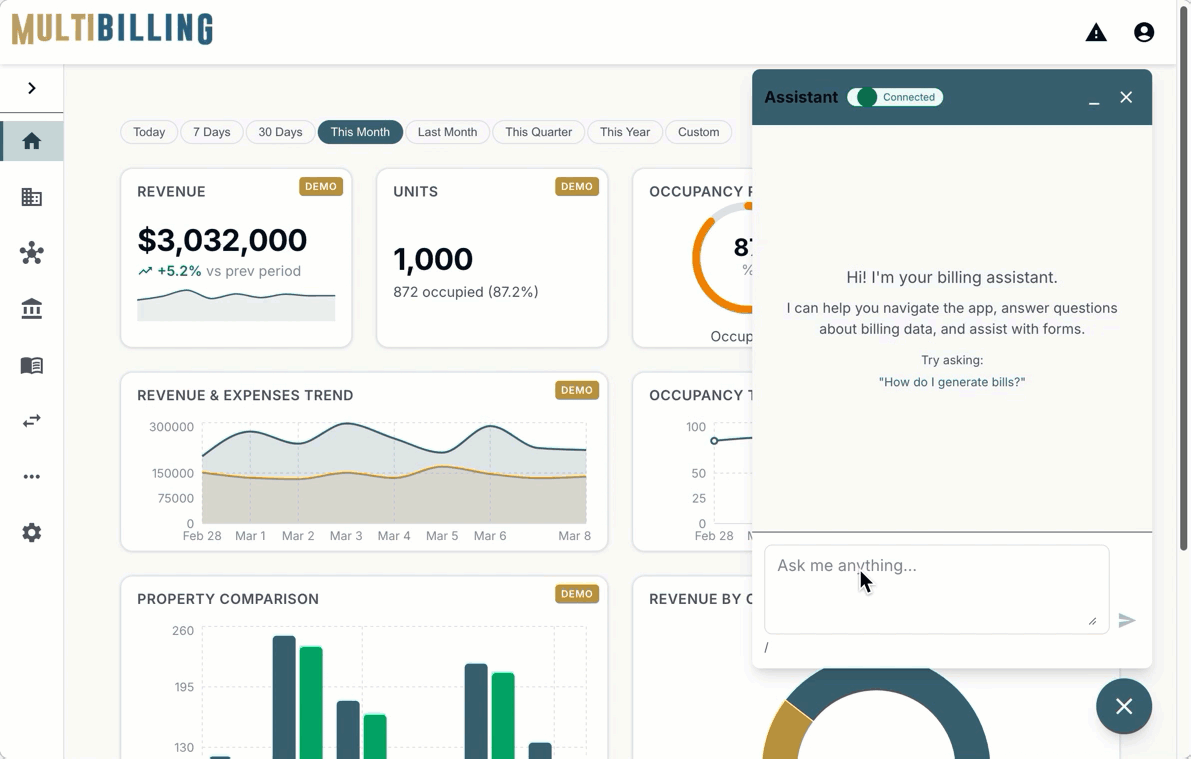The height and width of the screenshot is (759, 1191).
Task: Click the warning alert triangle icon
Action: (x=1096, y=33)
